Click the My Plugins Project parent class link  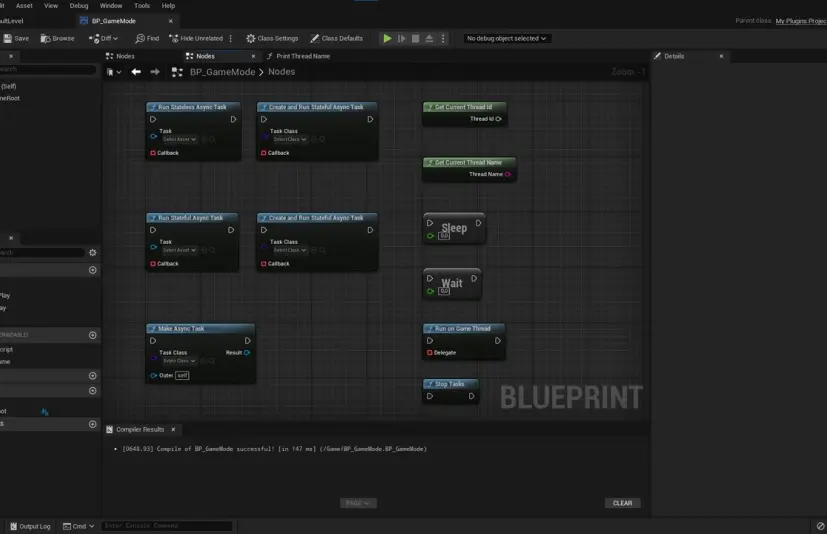point(801,21)
